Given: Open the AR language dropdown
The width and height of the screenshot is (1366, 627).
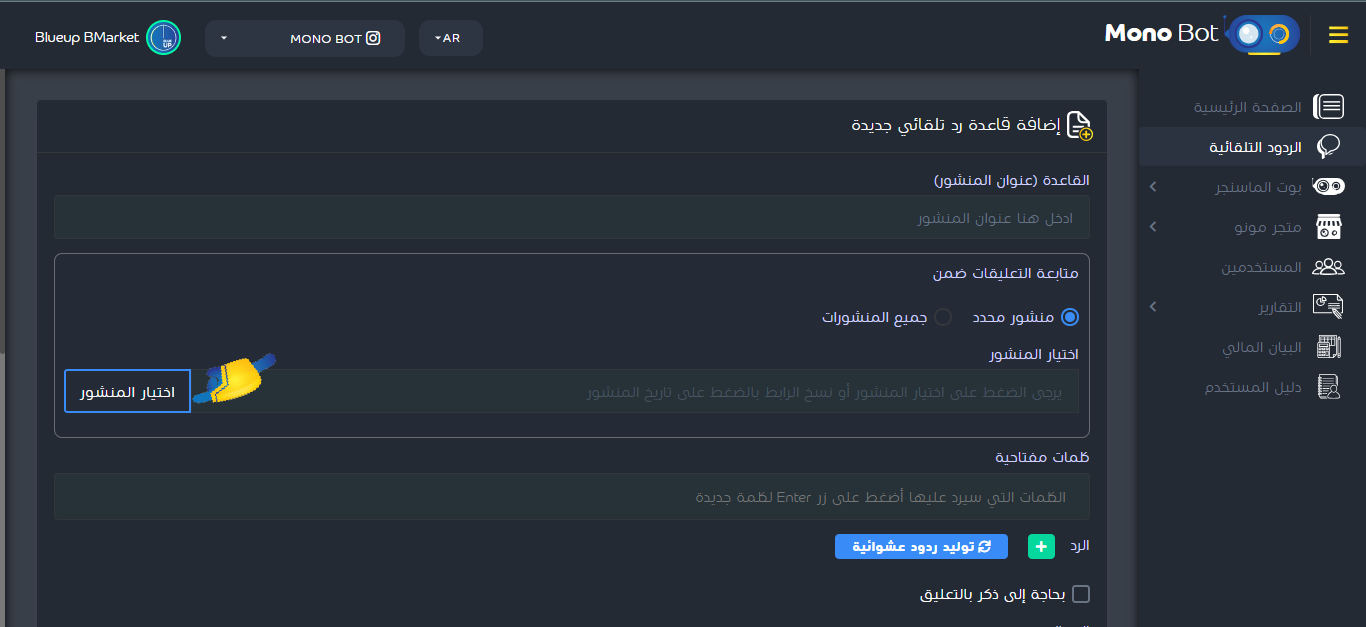Looking at the screenshot, I should pyautogui.click(x=450, y=37).
